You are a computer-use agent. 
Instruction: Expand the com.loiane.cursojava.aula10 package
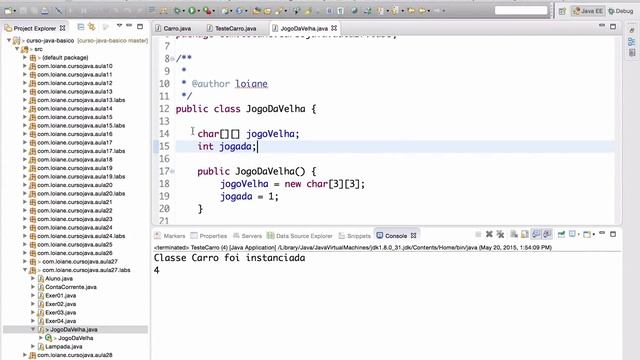(x=25, y=66)
